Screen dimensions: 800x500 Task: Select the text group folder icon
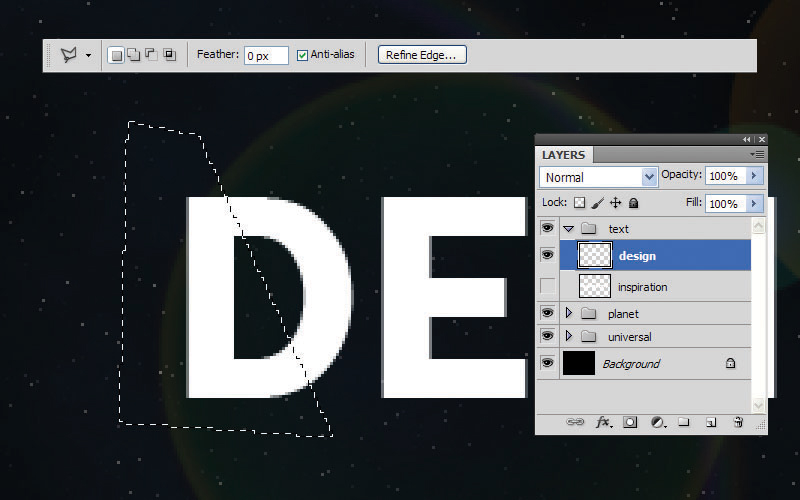click(x=589, y=228)
